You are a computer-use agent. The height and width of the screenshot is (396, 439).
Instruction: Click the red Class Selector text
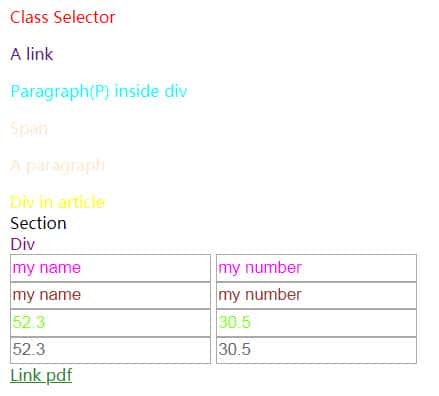click(x=63, y=17)
